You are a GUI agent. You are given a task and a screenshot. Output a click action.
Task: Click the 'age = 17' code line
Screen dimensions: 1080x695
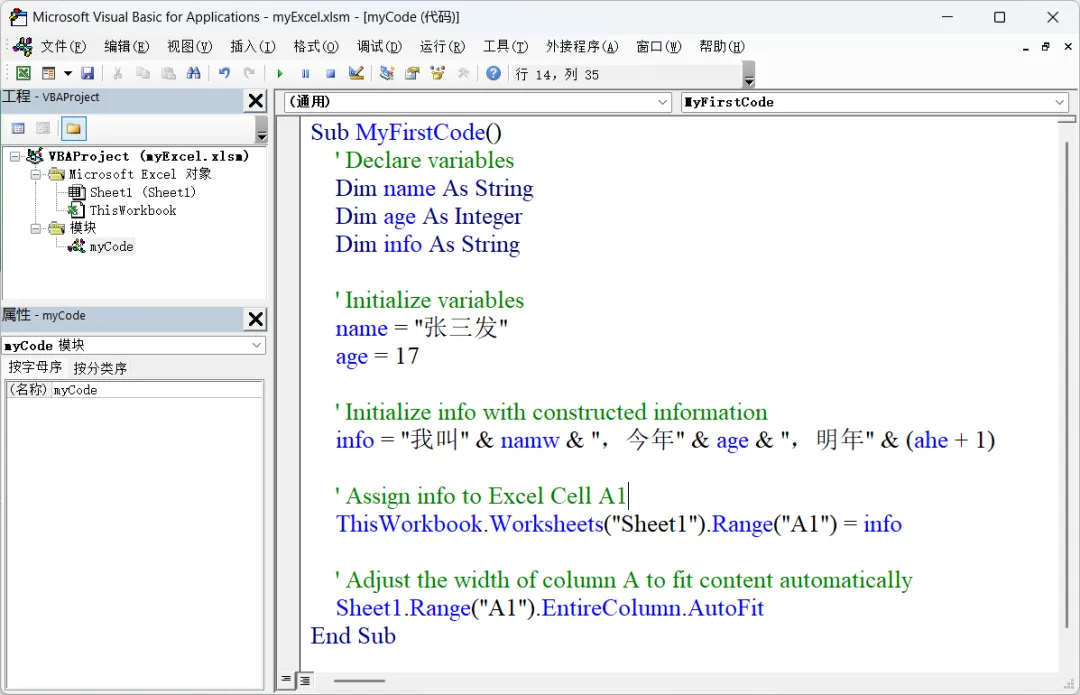click(x=377, y=356)
